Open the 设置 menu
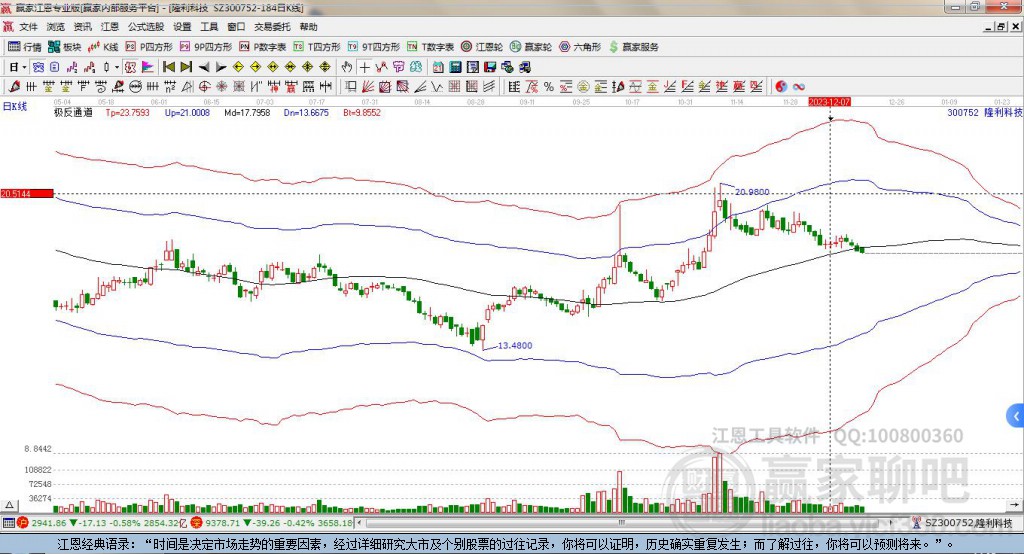1024x554 pixels. coord(182,27)
